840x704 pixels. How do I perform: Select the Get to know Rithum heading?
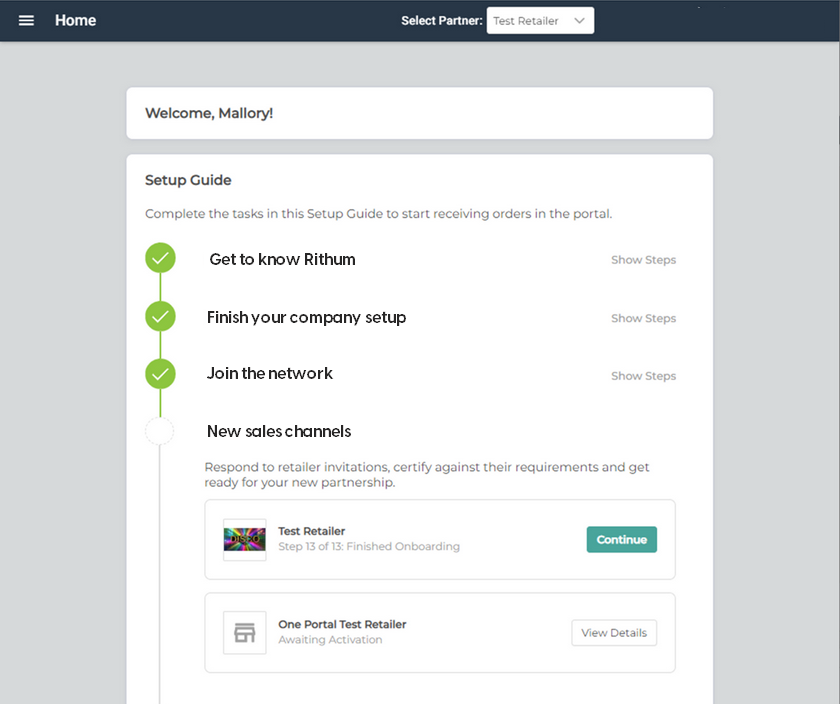point(282,260)
